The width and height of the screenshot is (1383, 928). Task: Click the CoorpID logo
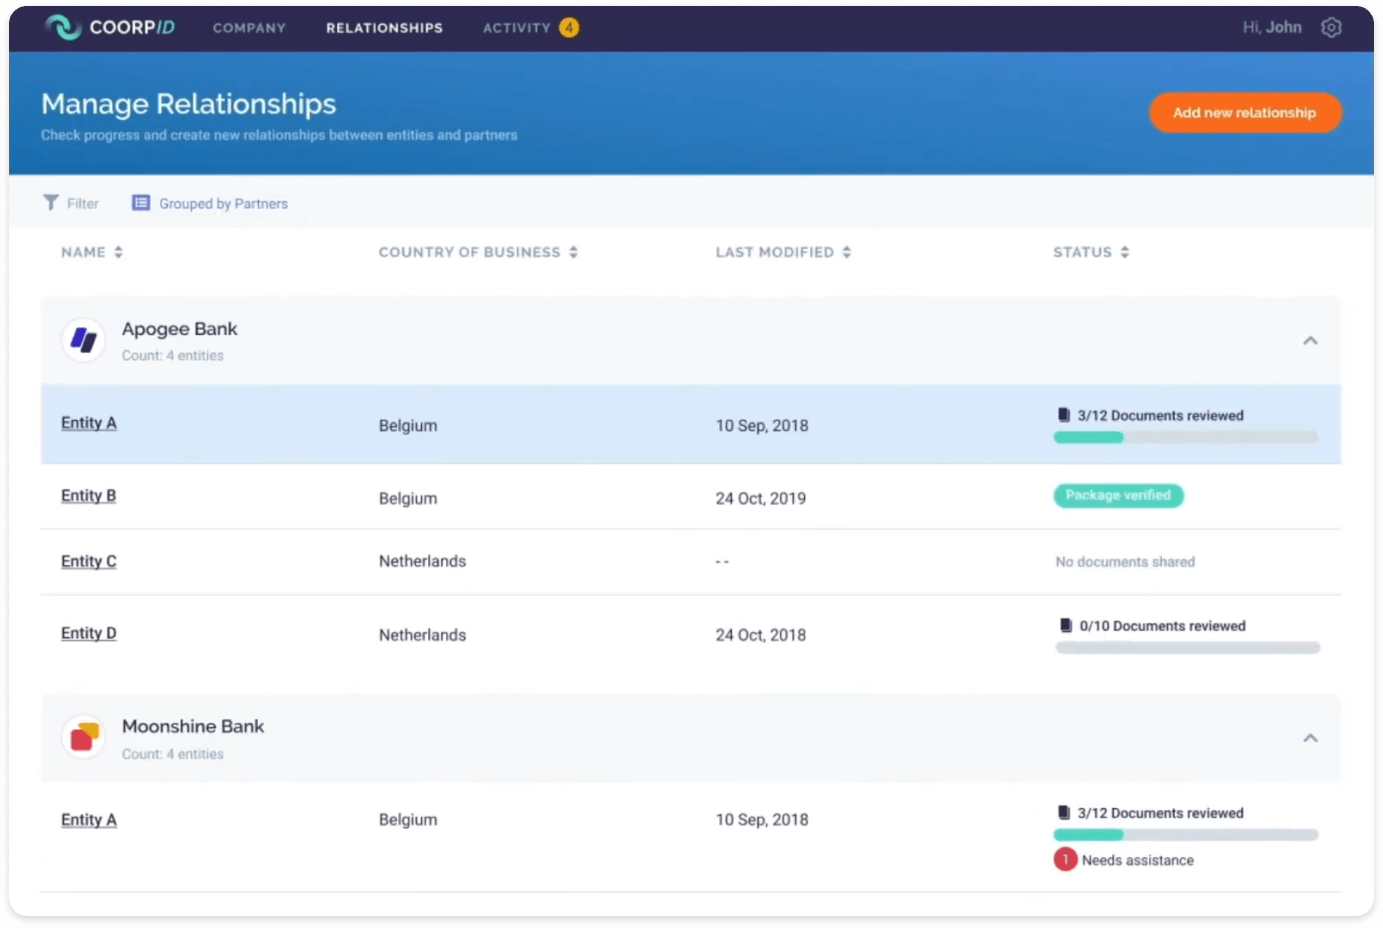click(x=108, y=27)
